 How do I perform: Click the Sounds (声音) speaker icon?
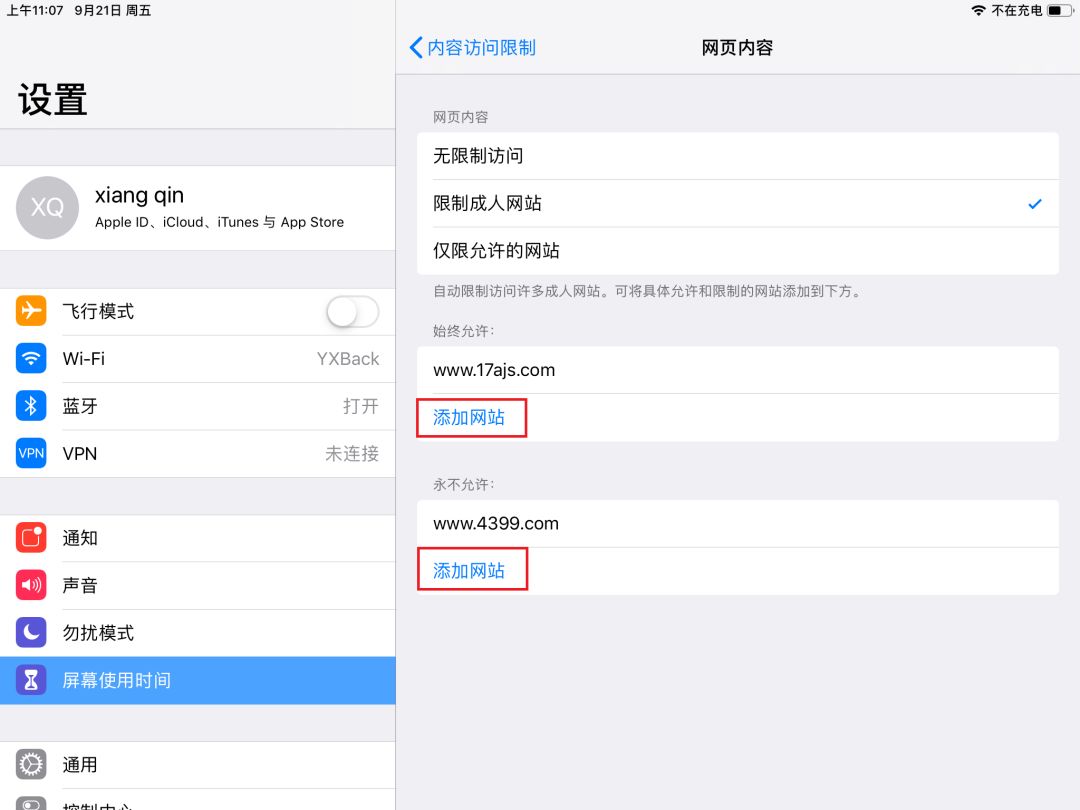click(31, 585)
